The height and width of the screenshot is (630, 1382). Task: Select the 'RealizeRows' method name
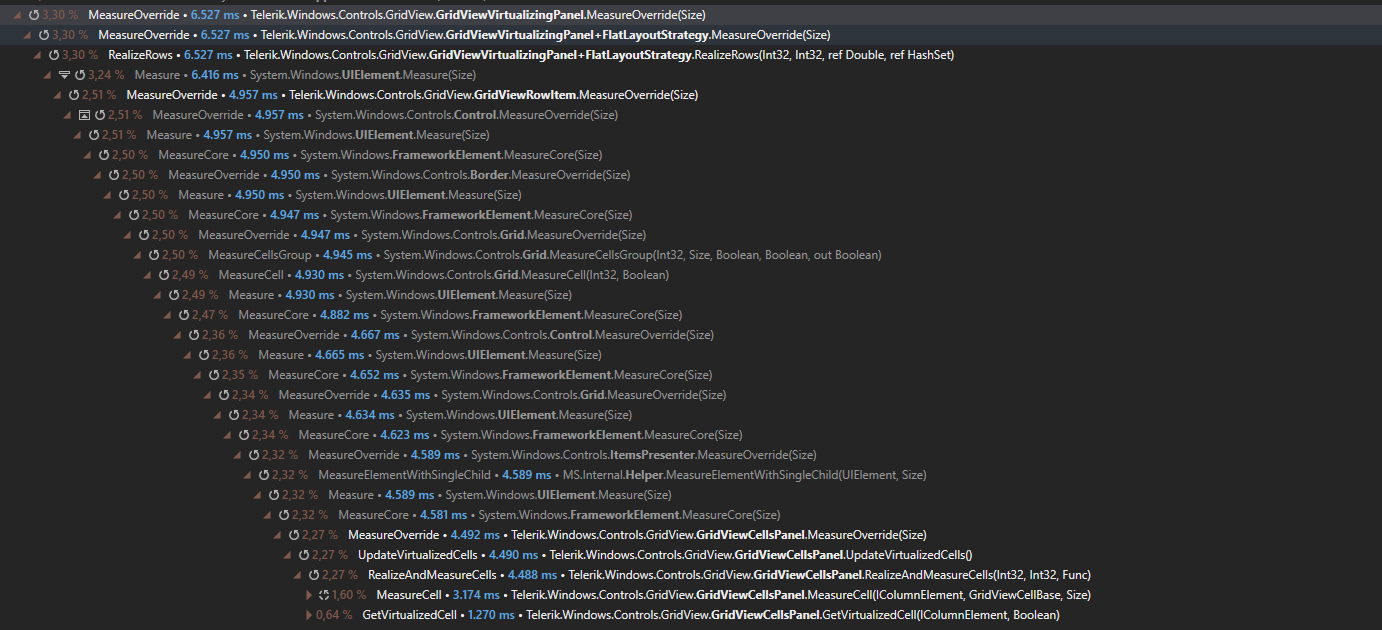coord(139,55)
